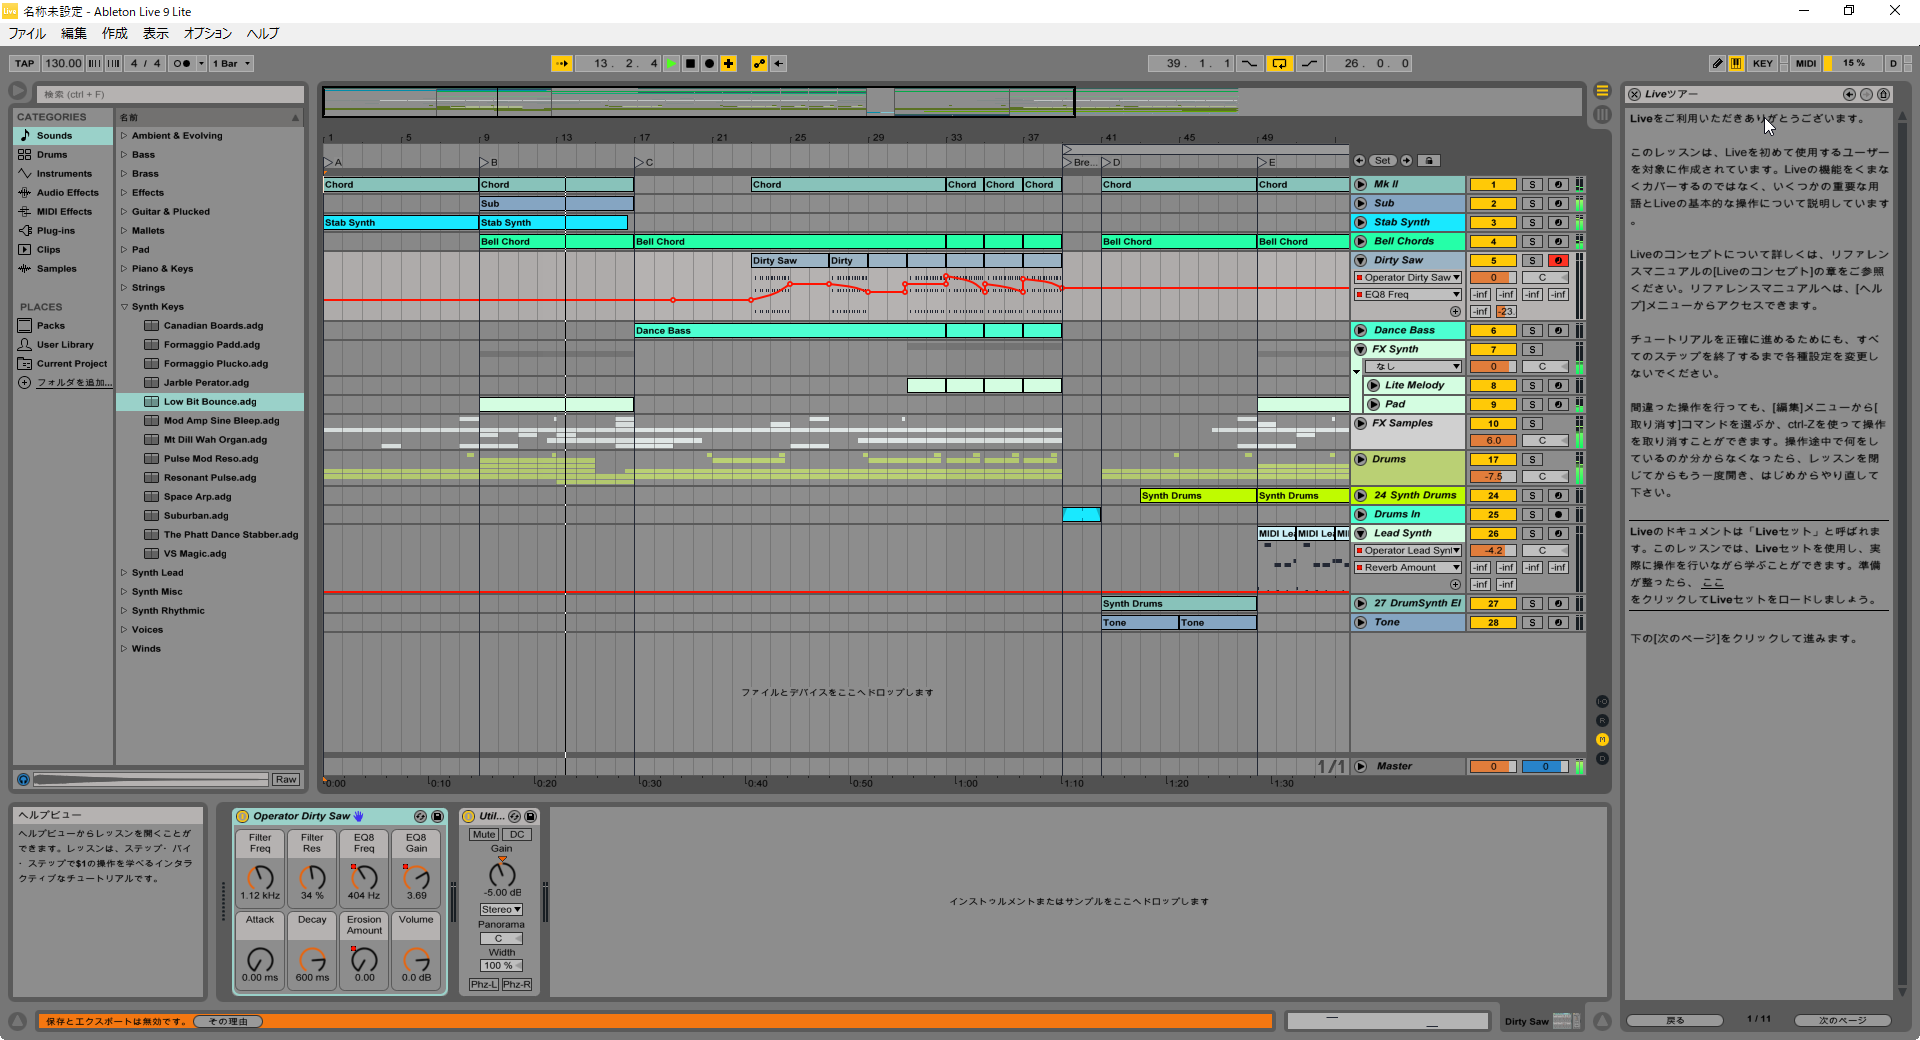1920x1040 pixels.
Task: Toggle Operator Dirty Saw device activator
Action: 243,816
